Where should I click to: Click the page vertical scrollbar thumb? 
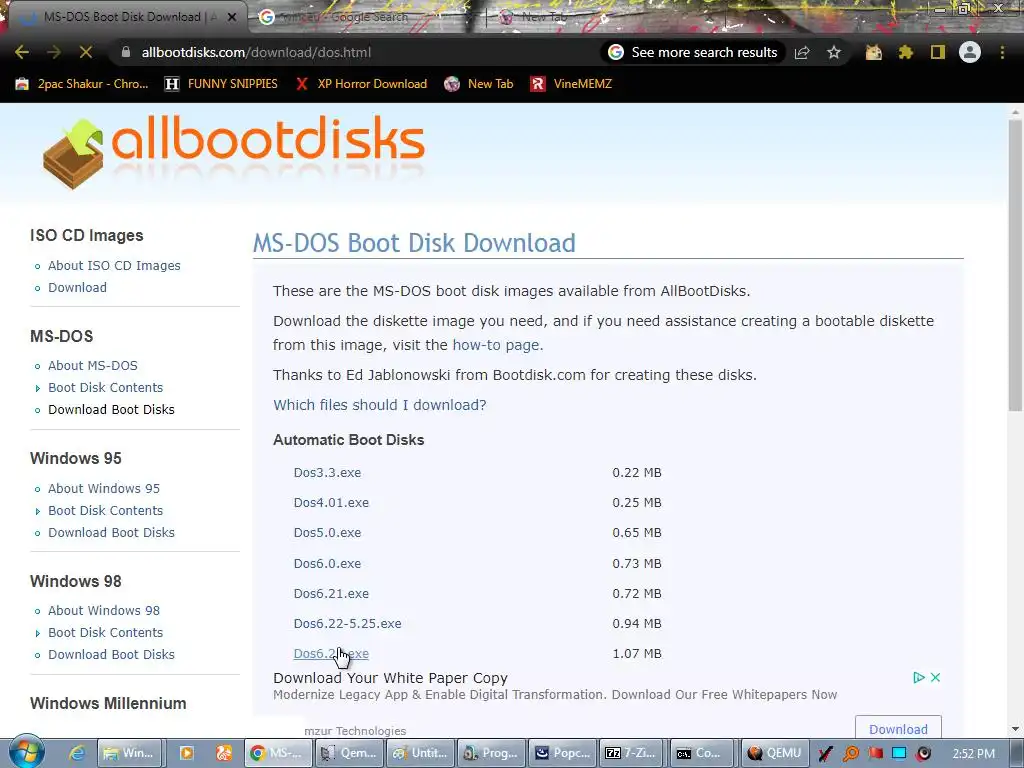point(1015,264)
